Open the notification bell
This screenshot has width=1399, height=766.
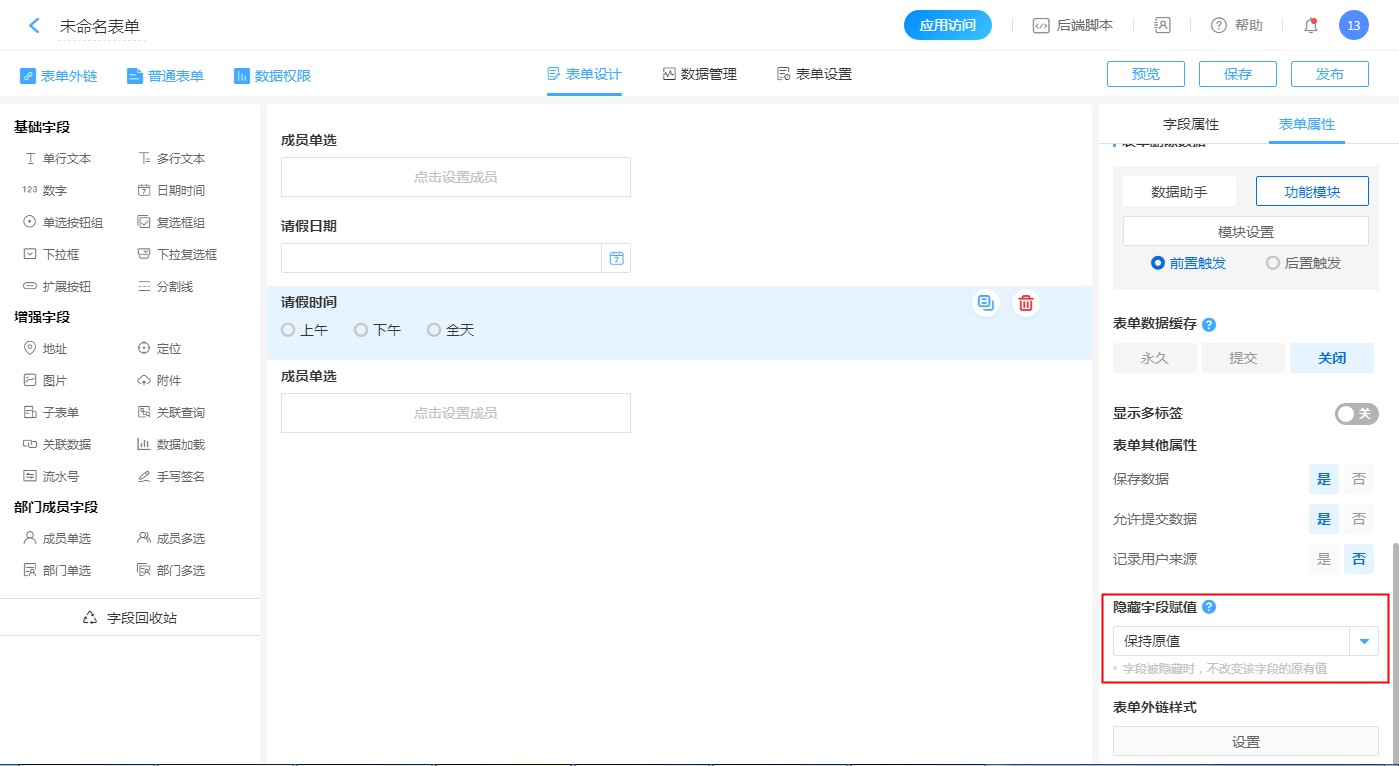point(1311,26)
